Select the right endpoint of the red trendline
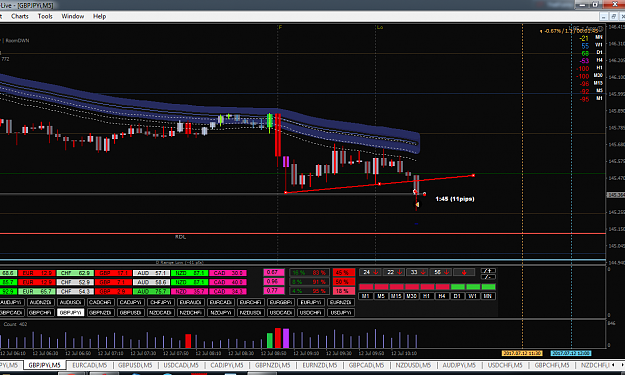Viewport: 625px width, 375px height. pyautogui.click(x=473, y=175)
